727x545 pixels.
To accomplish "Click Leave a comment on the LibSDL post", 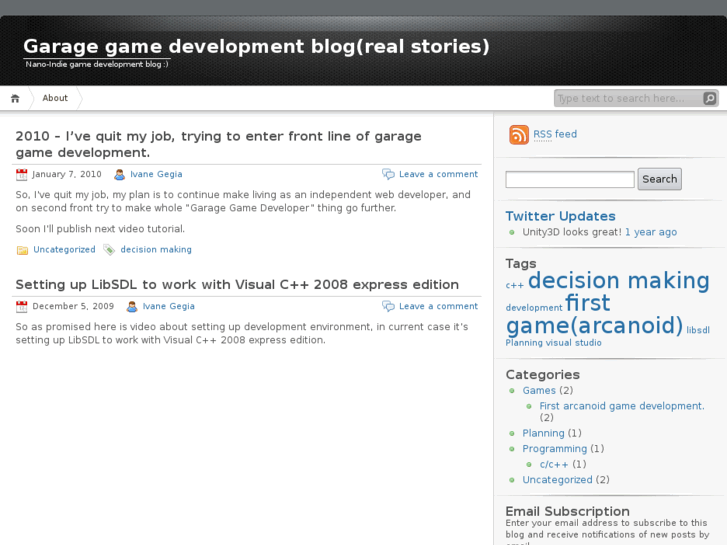I will [x=438, y=307].
